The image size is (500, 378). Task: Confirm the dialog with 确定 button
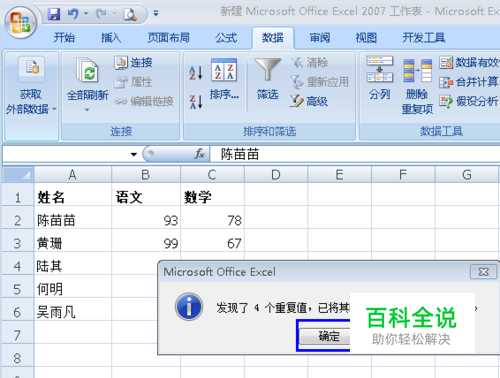(x=325, y=336)
